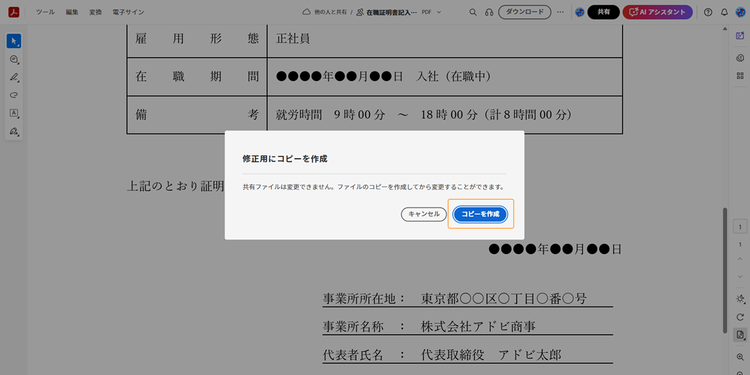This screenshot has width=750, height=375.
Task: Click the 代表取締役 アドビ太郎 text
Action: point(491,355)
